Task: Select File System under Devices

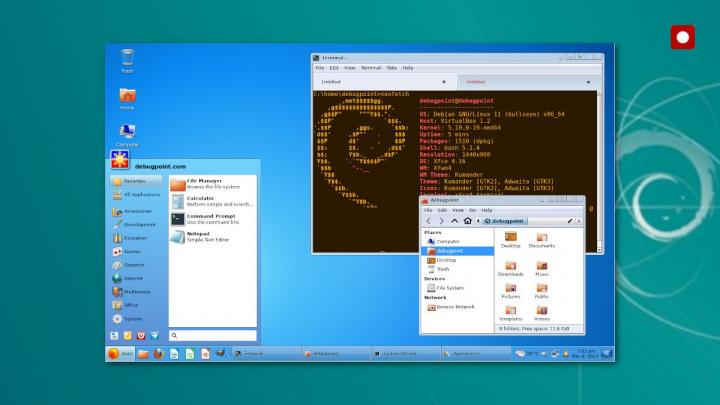Action: (450, 287)
